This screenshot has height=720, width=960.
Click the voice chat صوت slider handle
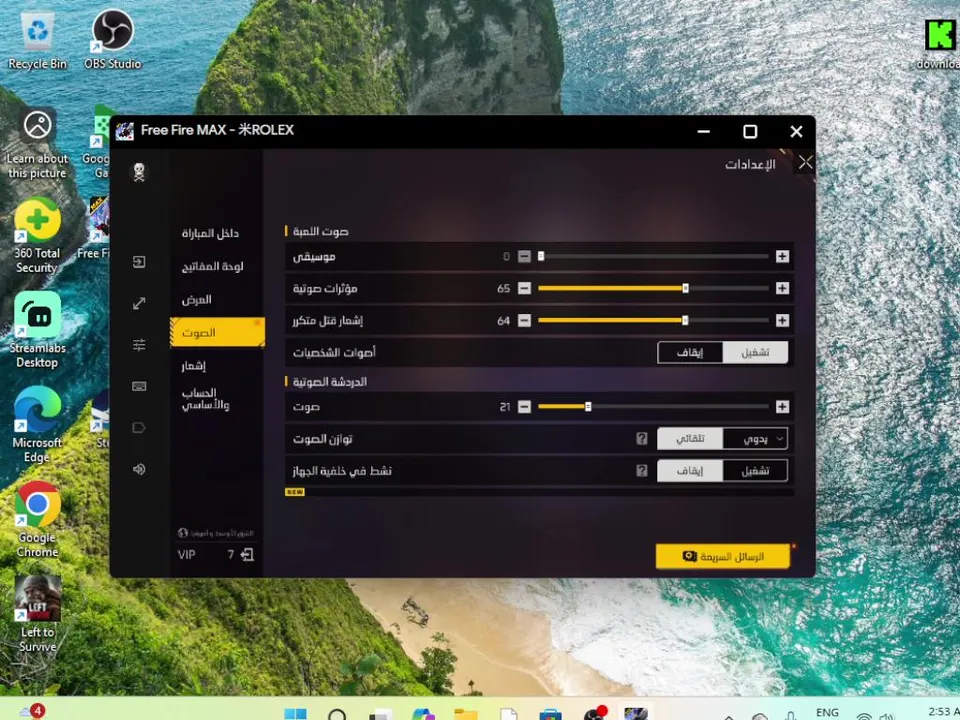pos(588,407)
